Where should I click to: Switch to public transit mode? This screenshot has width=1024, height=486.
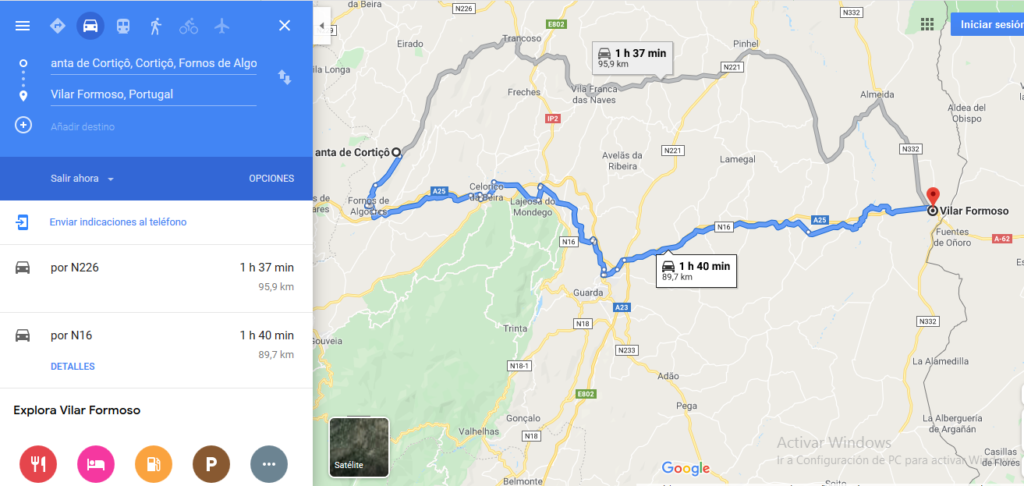(x=123, y=26)
